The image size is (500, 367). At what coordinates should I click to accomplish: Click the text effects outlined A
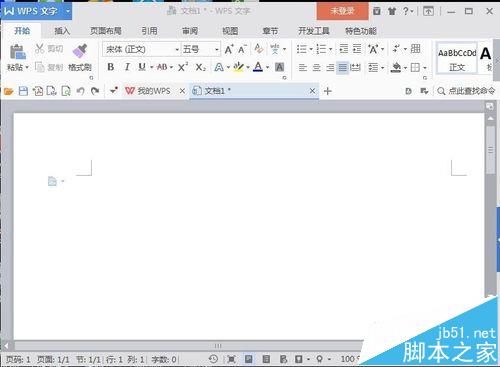[x=219, y=67]
